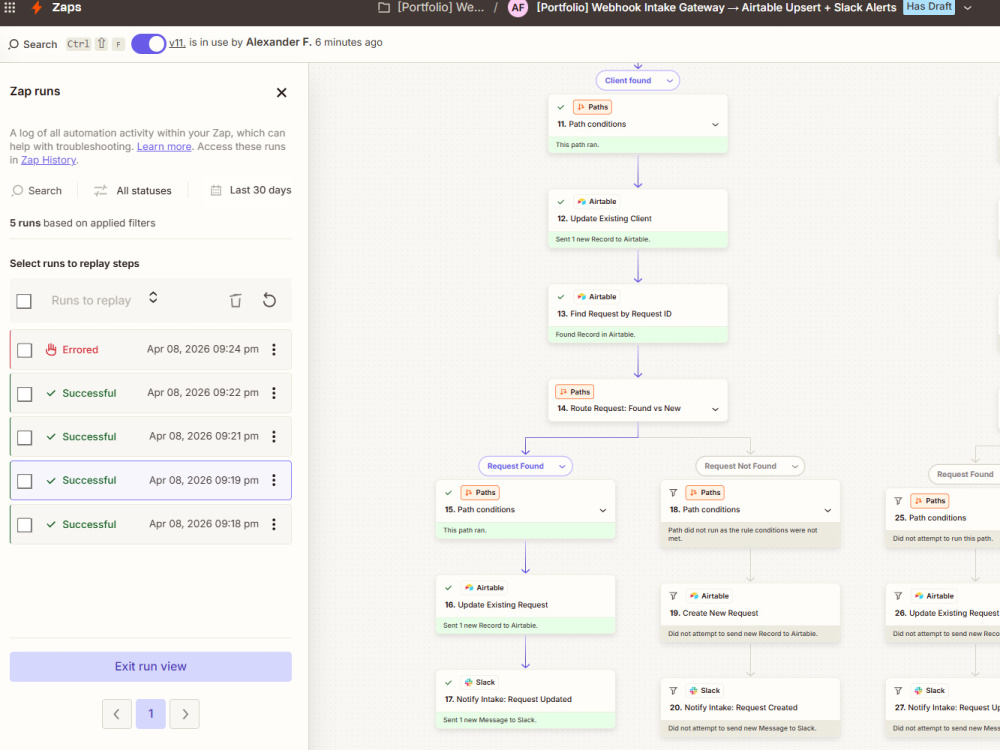The image size is (1000, 750).
Task: Select the Errored run status label
Action: pyautogui.click(x=80, y=349)
